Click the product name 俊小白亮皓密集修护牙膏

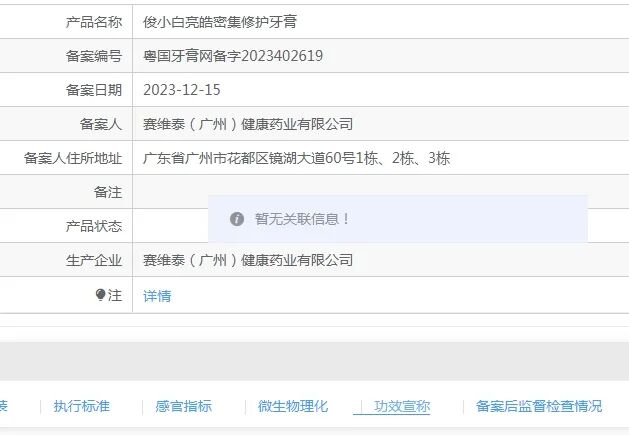click(220, 22)
